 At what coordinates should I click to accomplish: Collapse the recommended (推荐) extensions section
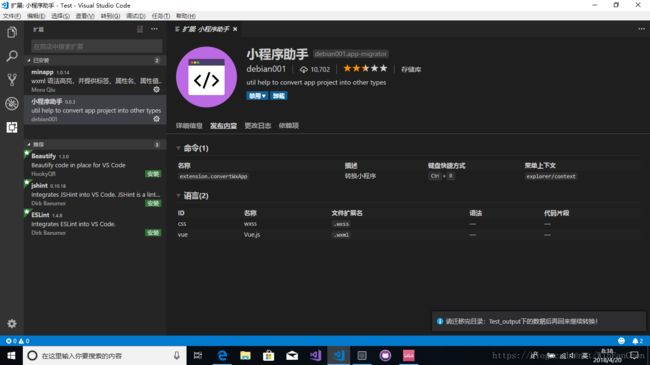coord(95,144)
